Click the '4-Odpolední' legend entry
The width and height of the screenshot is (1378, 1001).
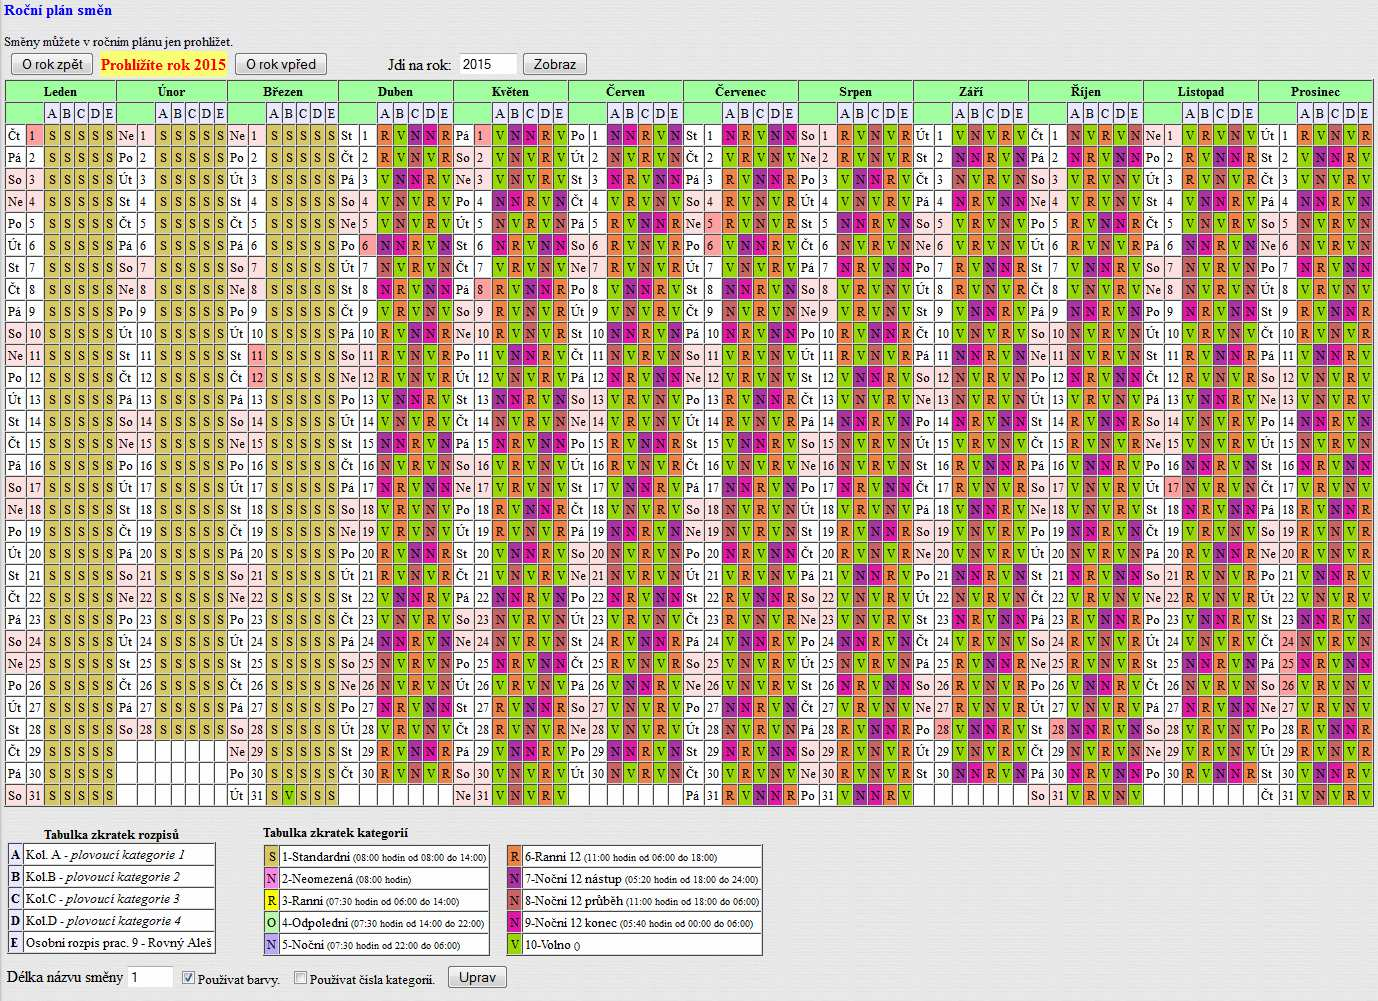[384, 923]
